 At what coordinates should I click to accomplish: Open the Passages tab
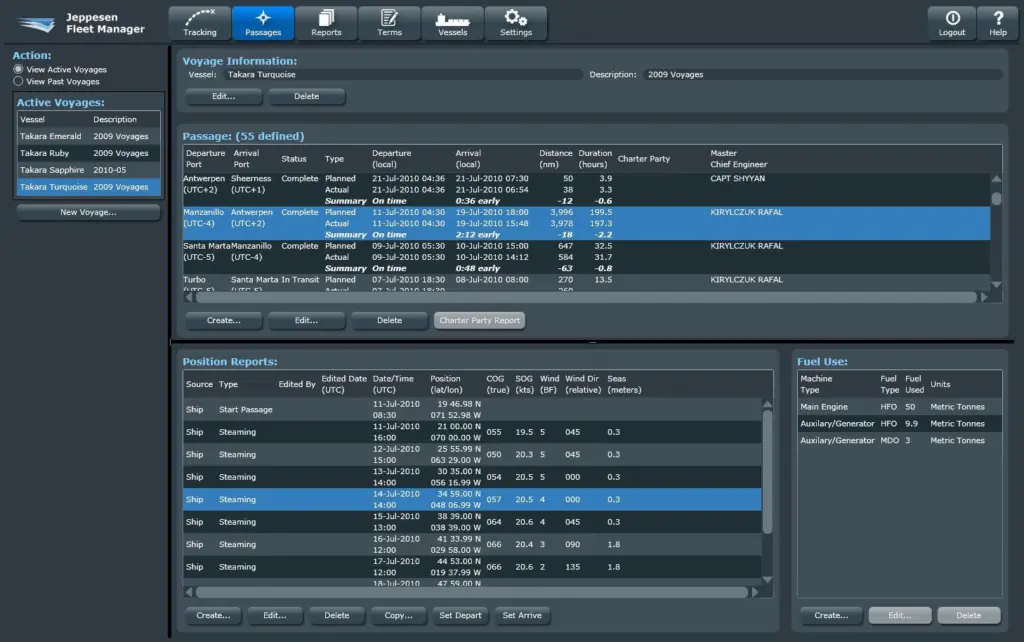coord(263,23)
